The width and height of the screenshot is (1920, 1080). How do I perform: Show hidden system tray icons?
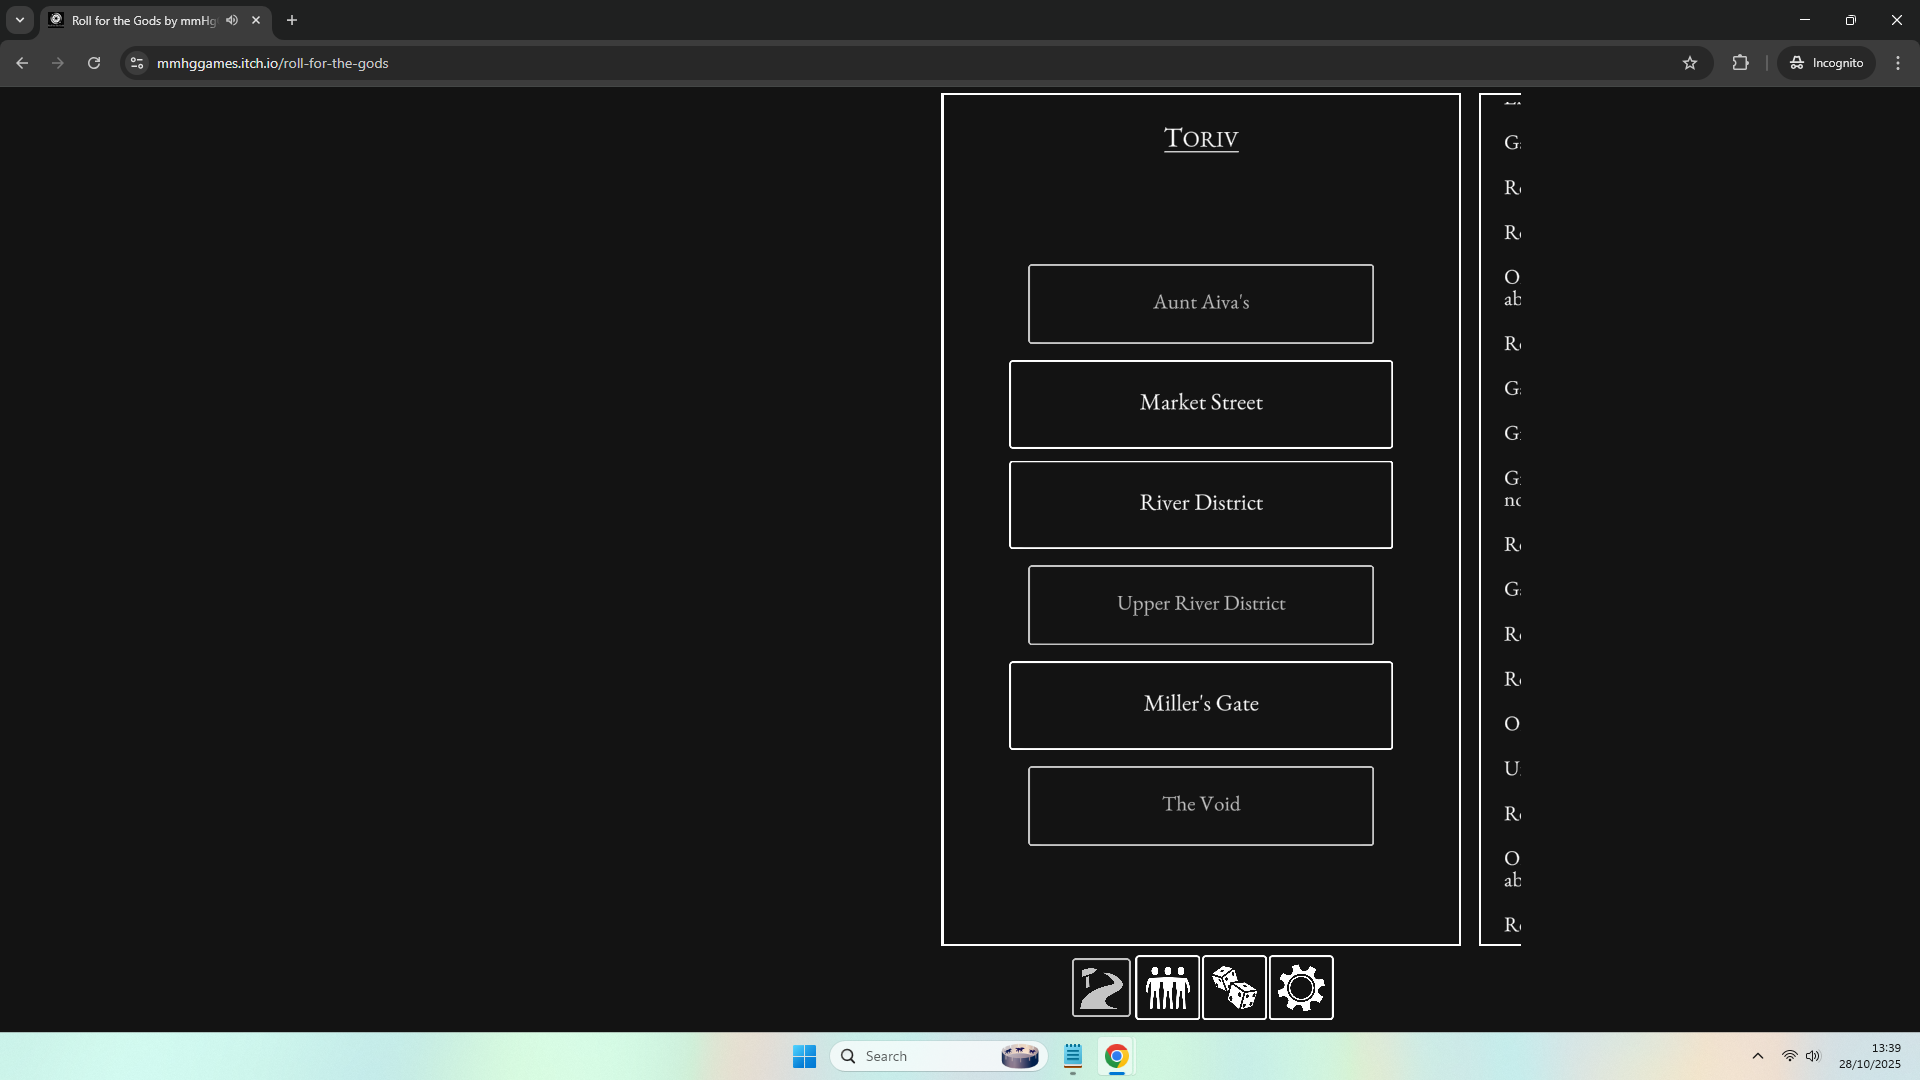[x=1757, y=1056]
